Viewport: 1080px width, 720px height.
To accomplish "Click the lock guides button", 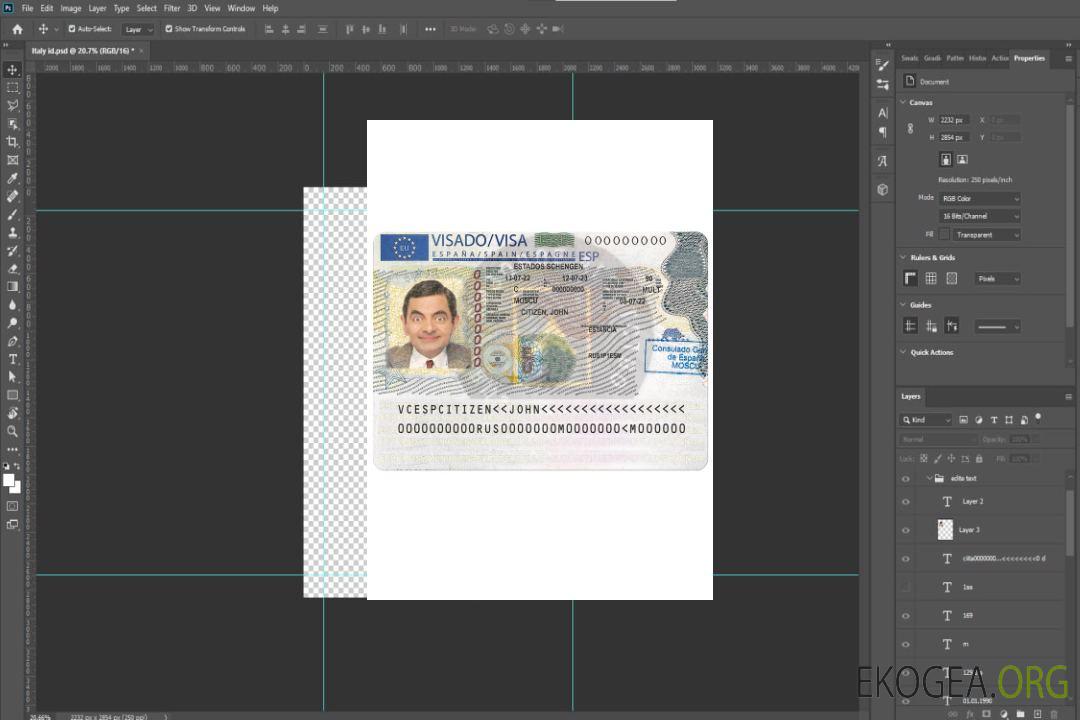I will tap(931, 327).
